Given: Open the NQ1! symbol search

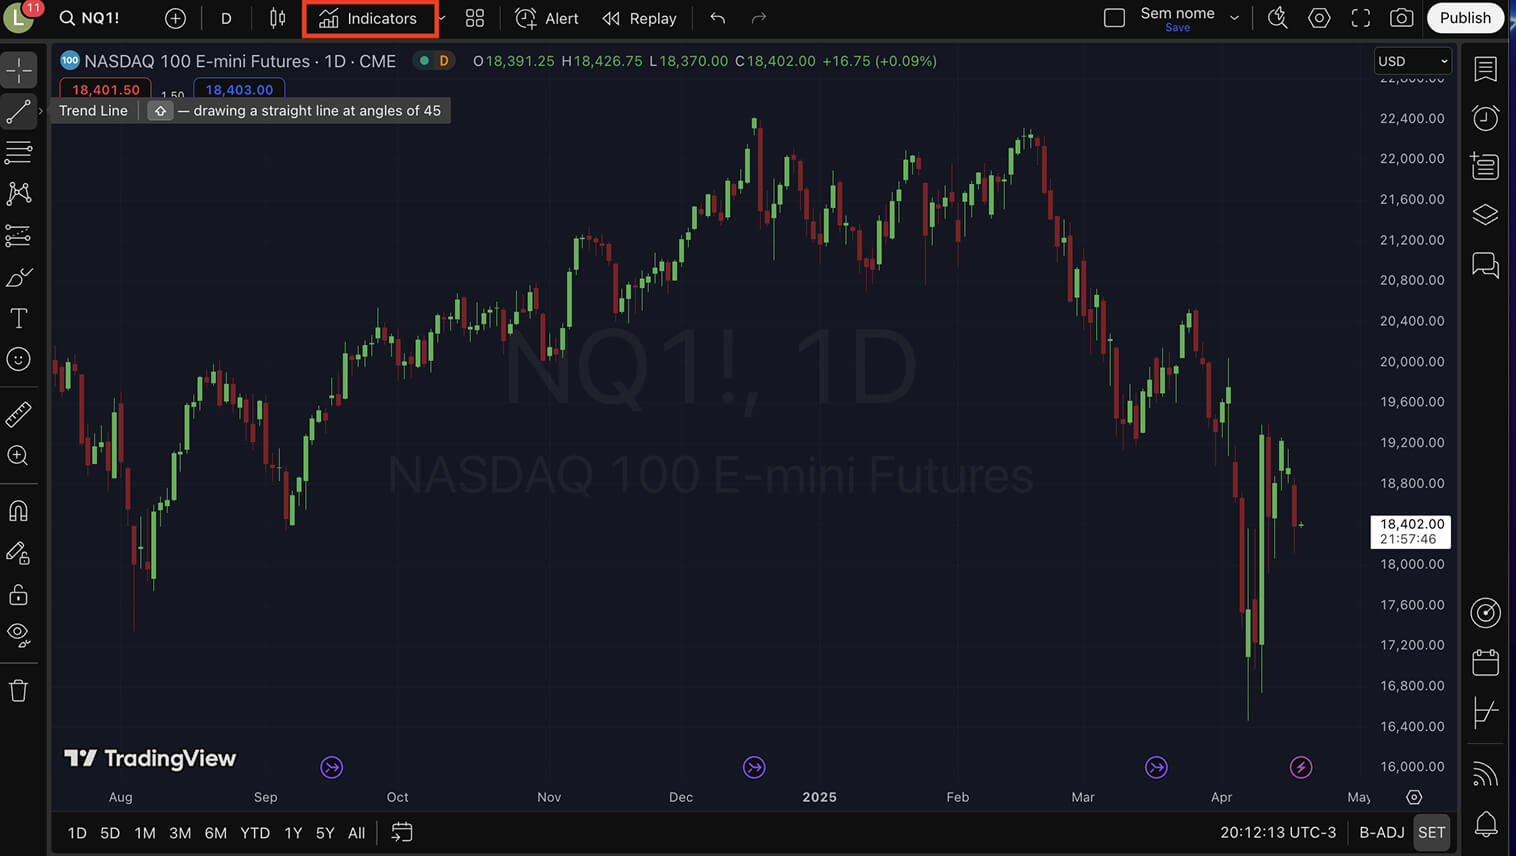Looking at the screenshot, I should point(90,18).
